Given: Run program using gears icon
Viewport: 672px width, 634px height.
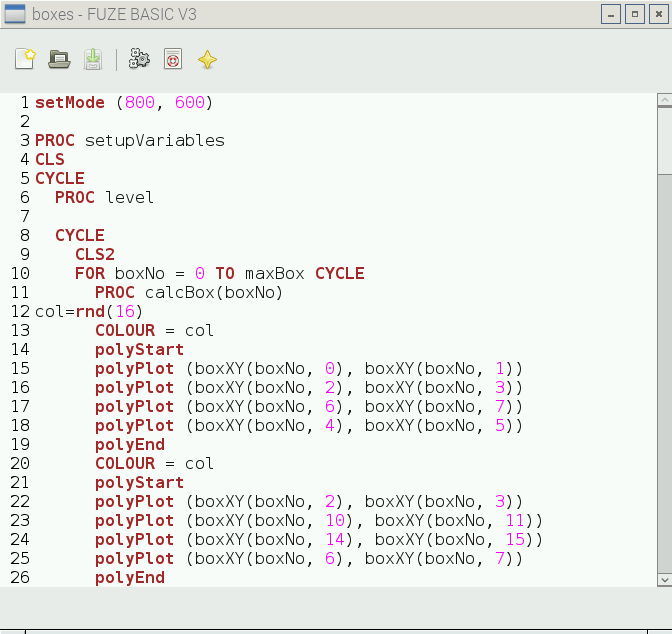Looking at the screenshot, I should click(139, 59).
